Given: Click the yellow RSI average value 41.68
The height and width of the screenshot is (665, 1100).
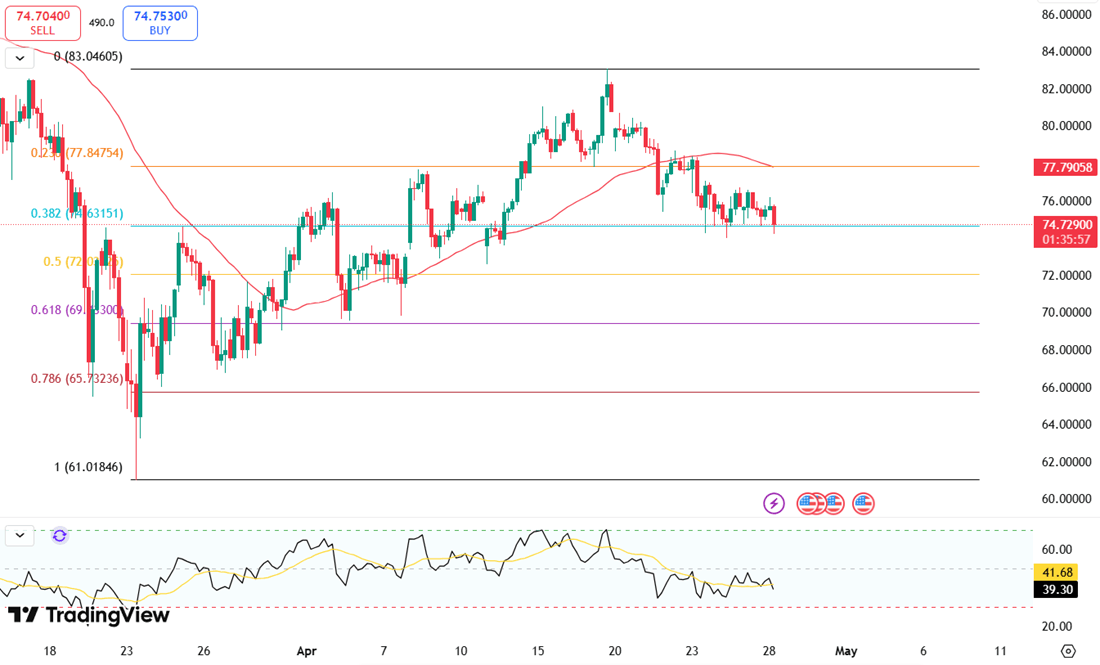Looking at the screenshot, I should pos(1057,572).
